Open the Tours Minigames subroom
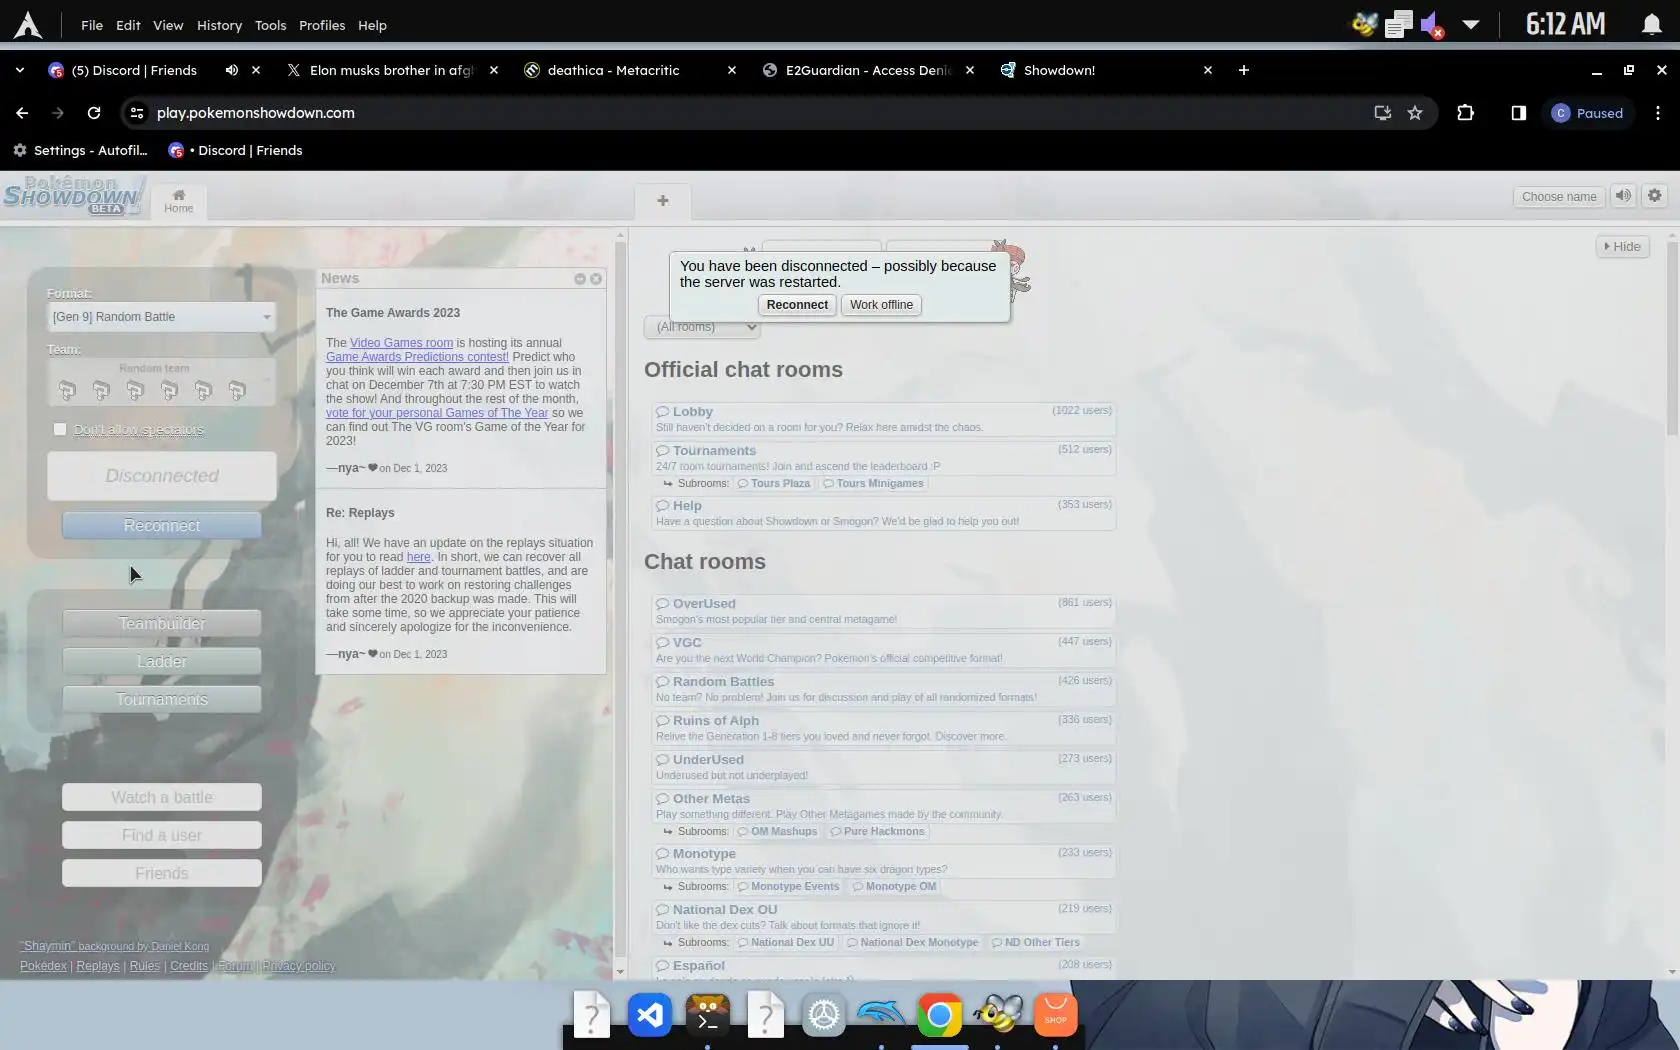This screenshot has width=1680, height=1050. 873,484
